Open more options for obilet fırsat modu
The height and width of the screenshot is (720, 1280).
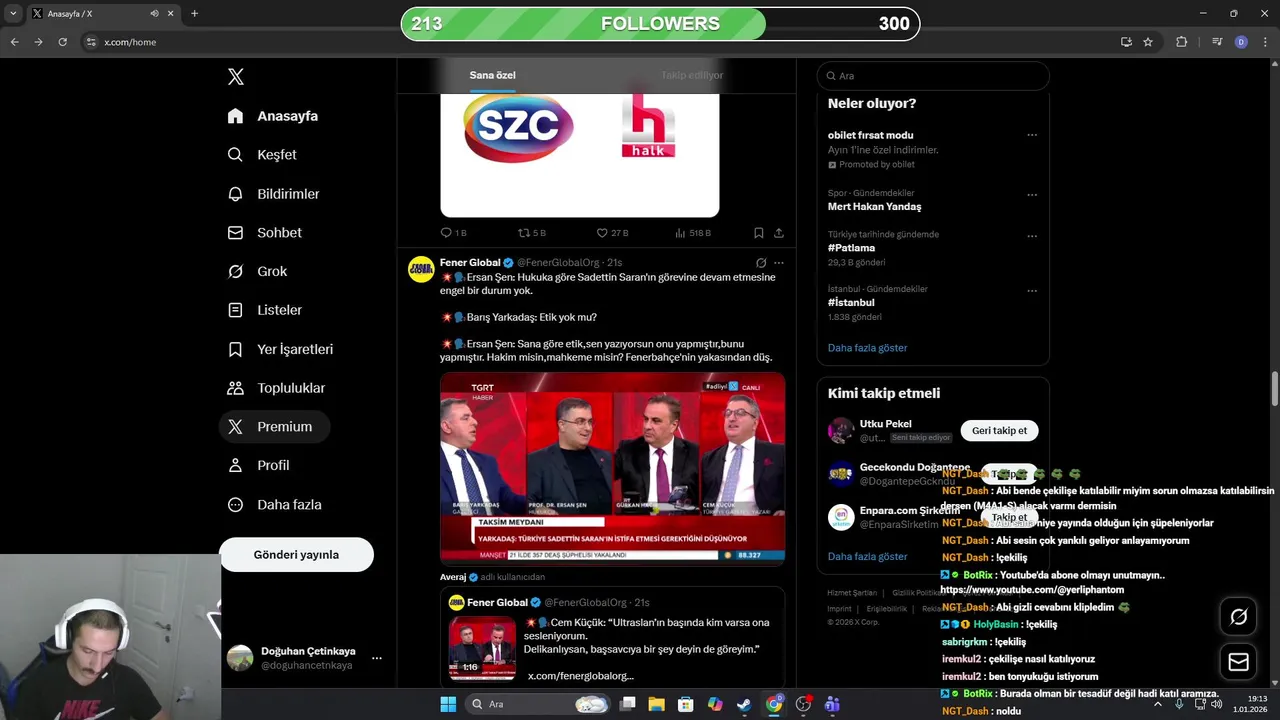[1032, 135]
